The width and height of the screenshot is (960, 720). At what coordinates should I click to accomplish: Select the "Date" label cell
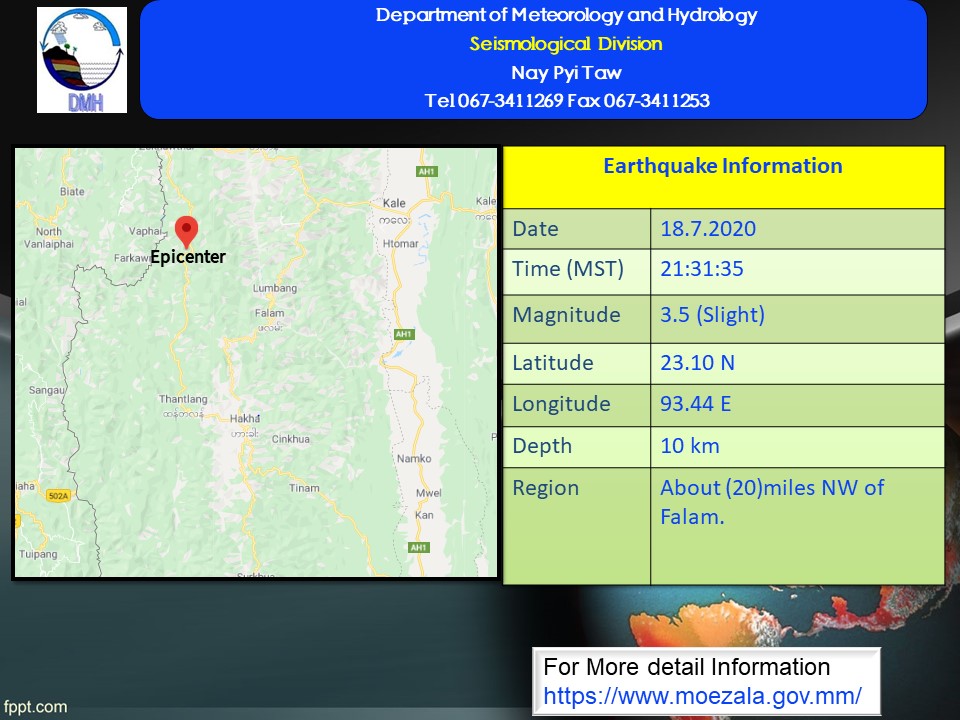point(577,229)
